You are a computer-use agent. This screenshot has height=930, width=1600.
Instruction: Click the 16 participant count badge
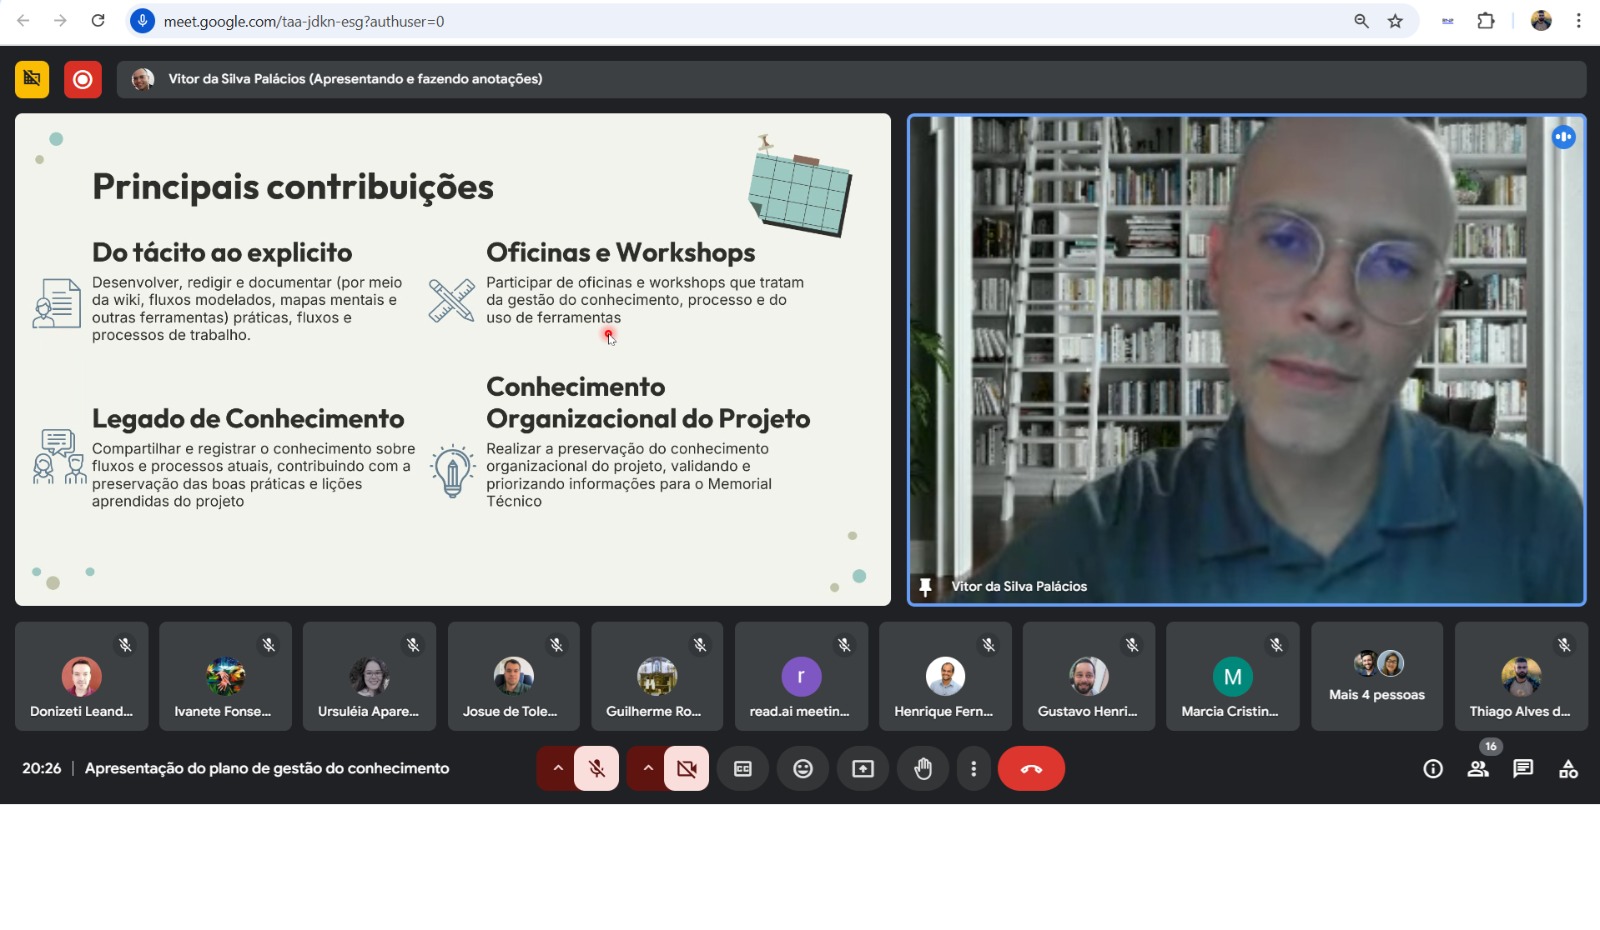[1490, 747]
